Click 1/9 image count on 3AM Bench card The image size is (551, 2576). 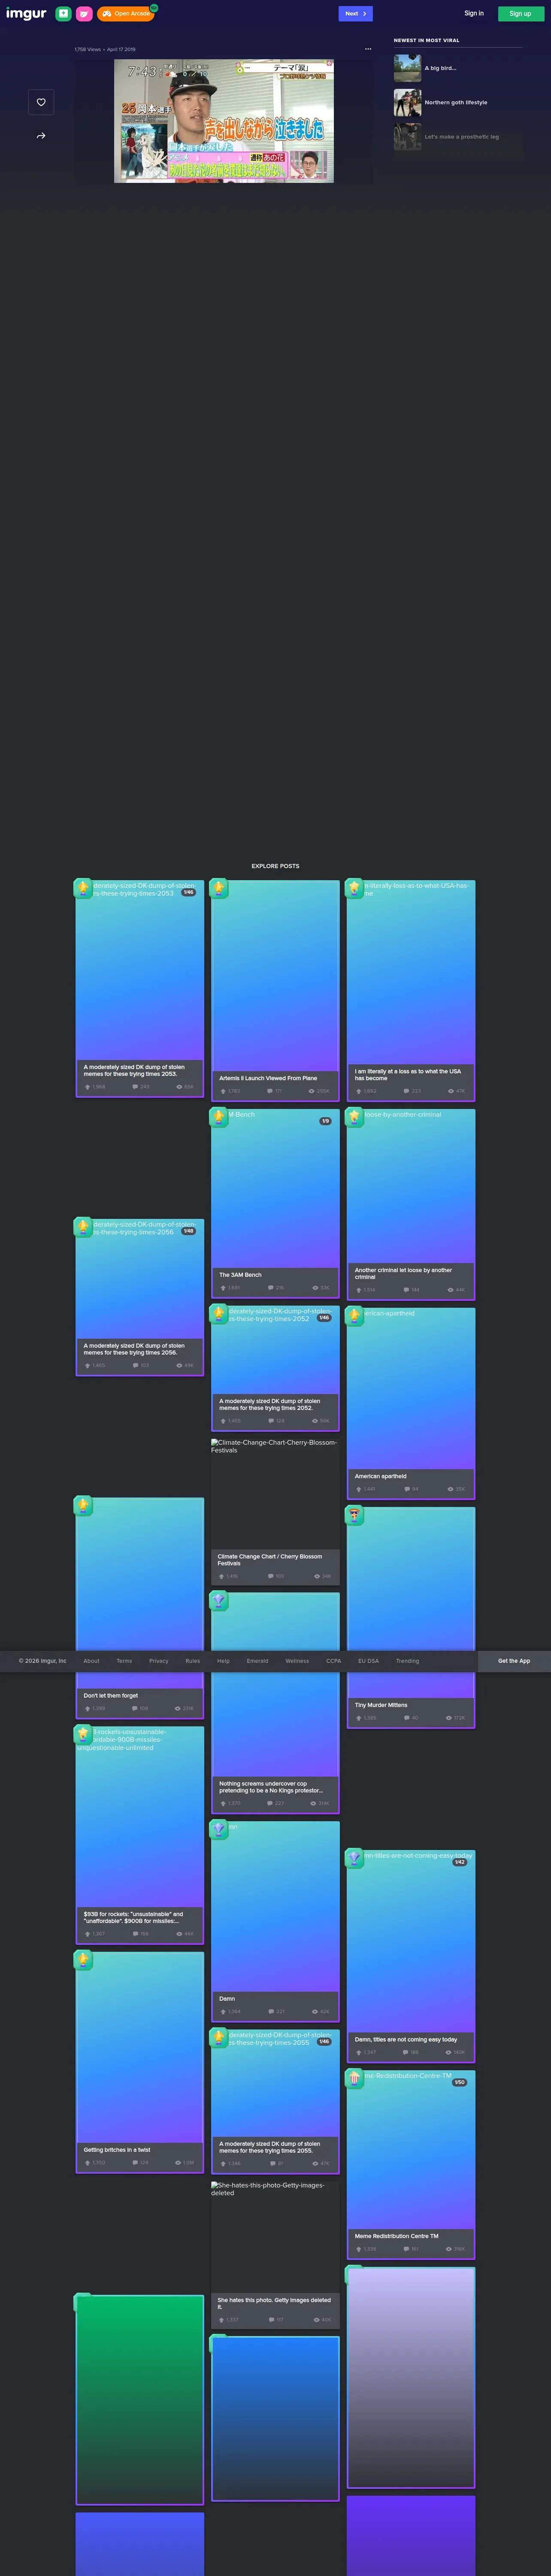click(325, 1121)
